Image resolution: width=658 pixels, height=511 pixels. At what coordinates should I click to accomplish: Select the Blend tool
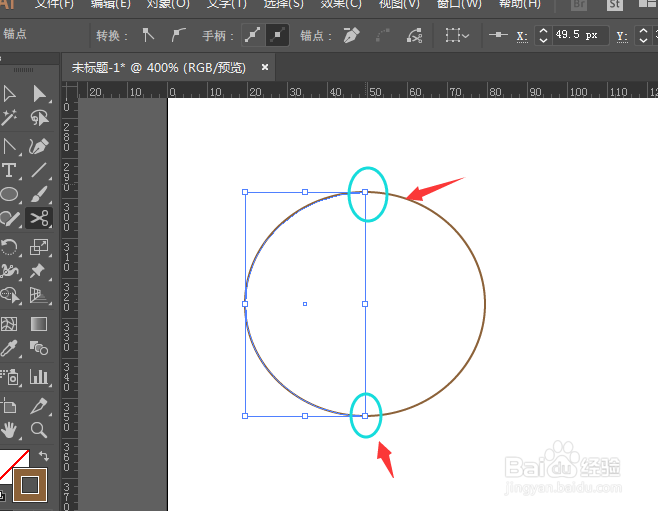click(x=39, y=348)
